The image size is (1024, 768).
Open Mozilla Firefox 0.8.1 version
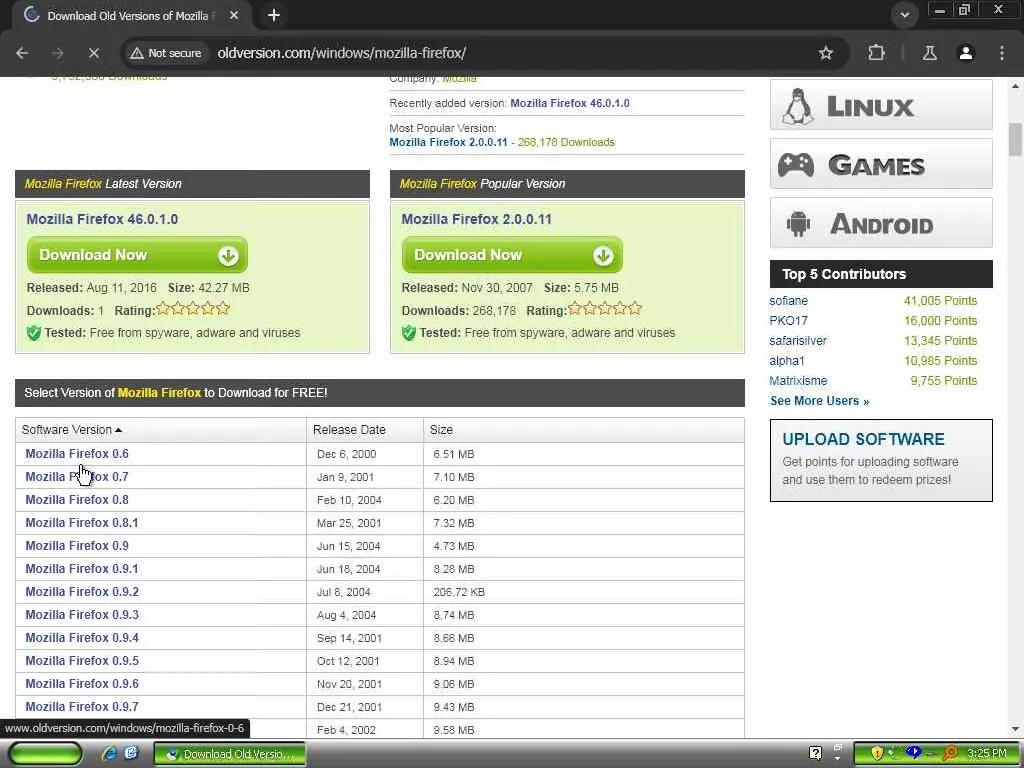[x=82, y=522]
